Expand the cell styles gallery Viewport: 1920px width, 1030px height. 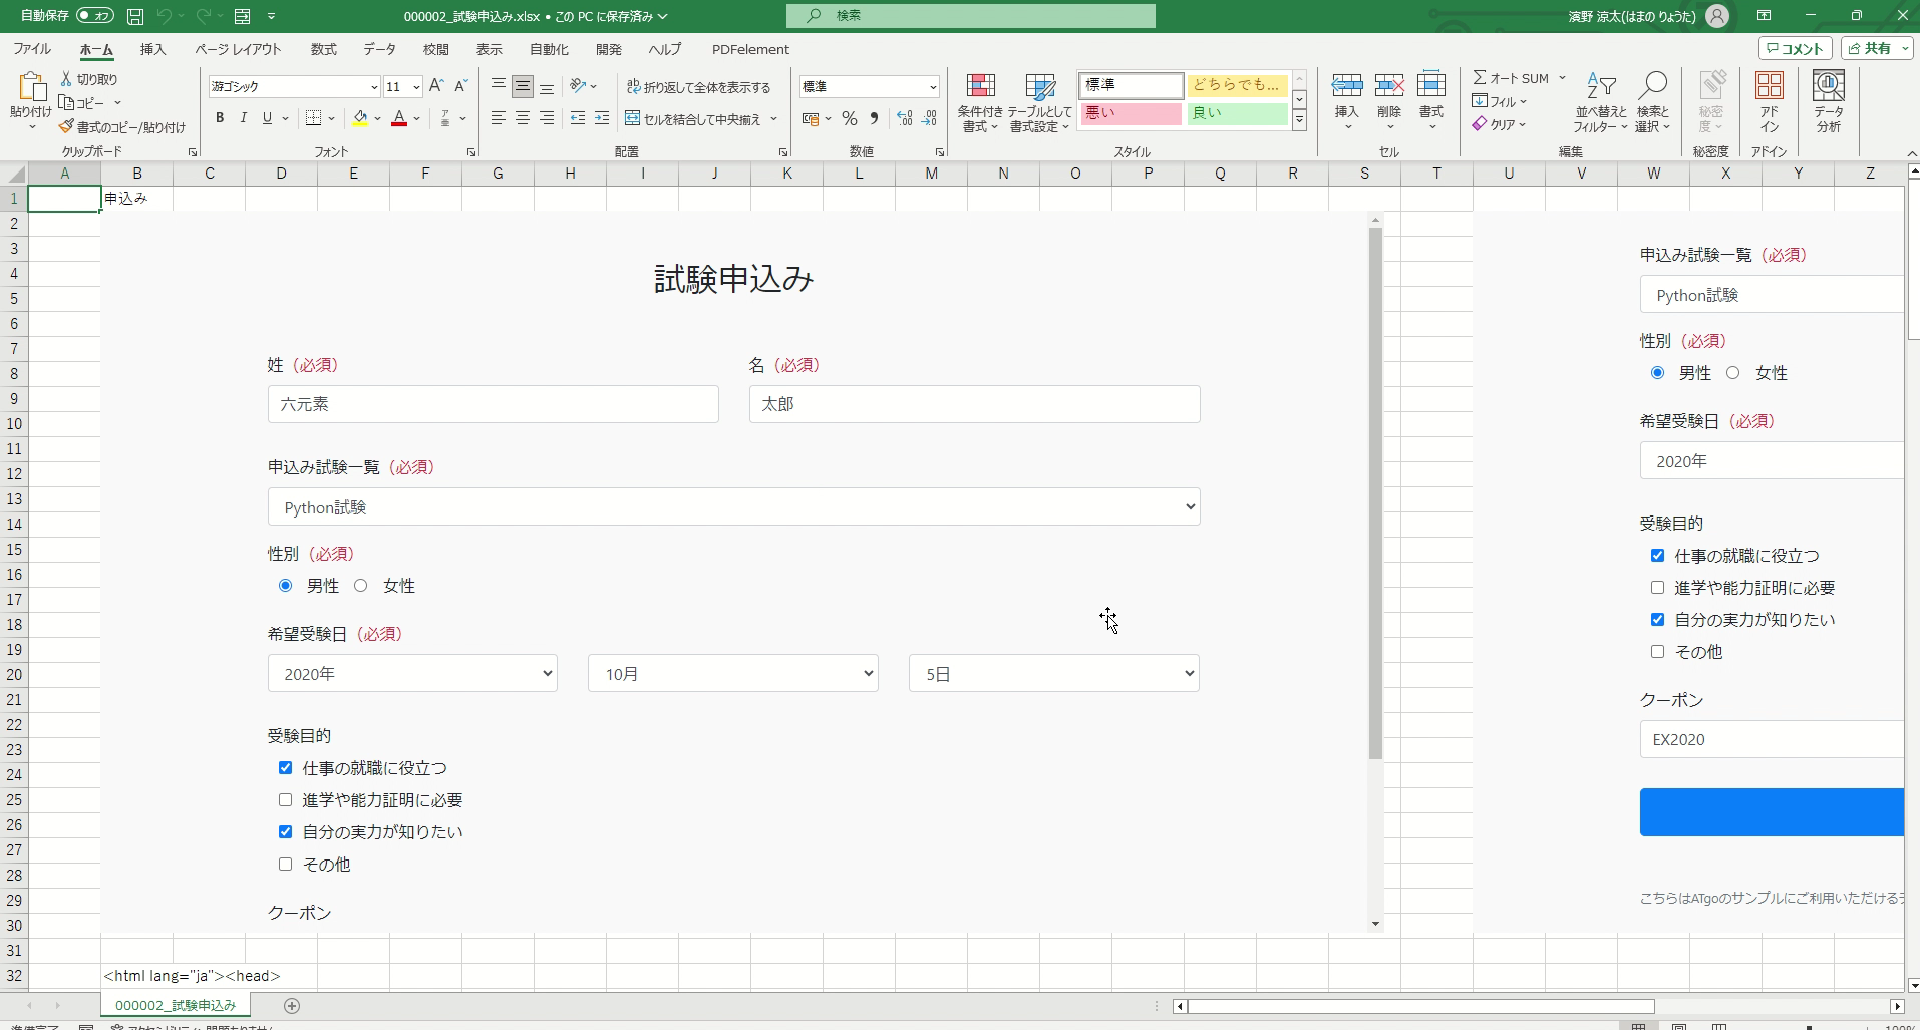(x=1300, y=120)
